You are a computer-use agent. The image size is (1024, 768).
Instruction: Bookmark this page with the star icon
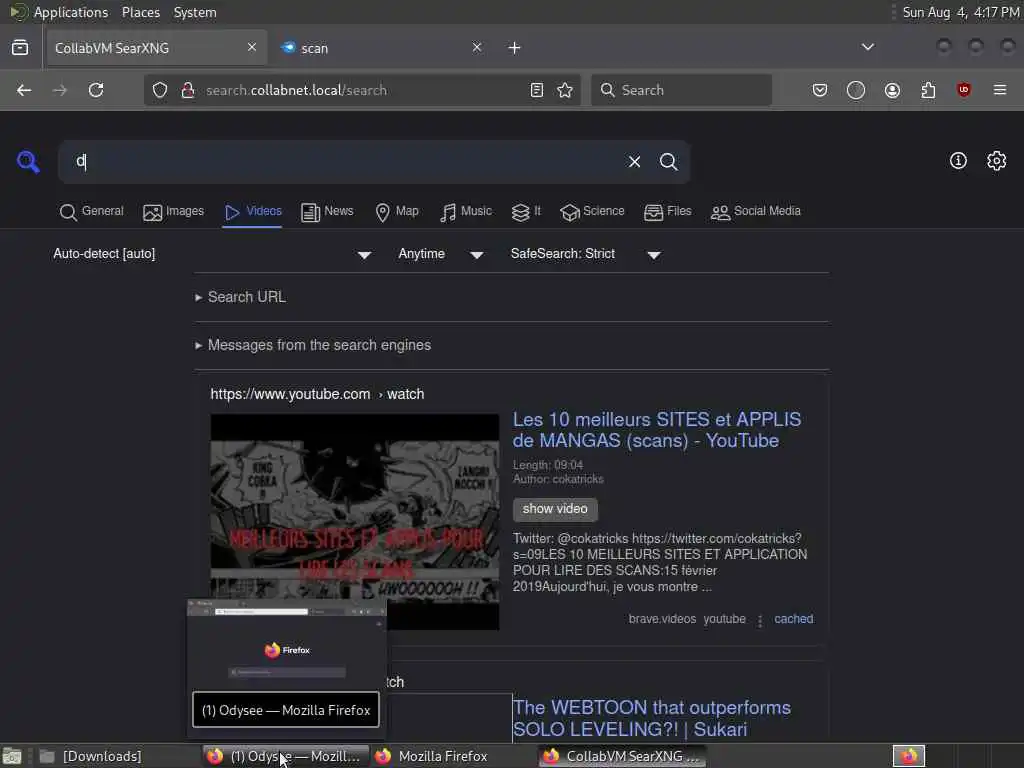tap(566, 90)
